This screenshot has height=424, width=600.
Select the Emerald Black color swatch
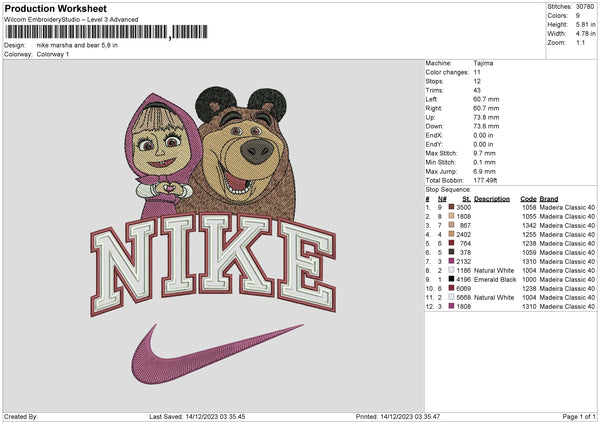[452, 279]
